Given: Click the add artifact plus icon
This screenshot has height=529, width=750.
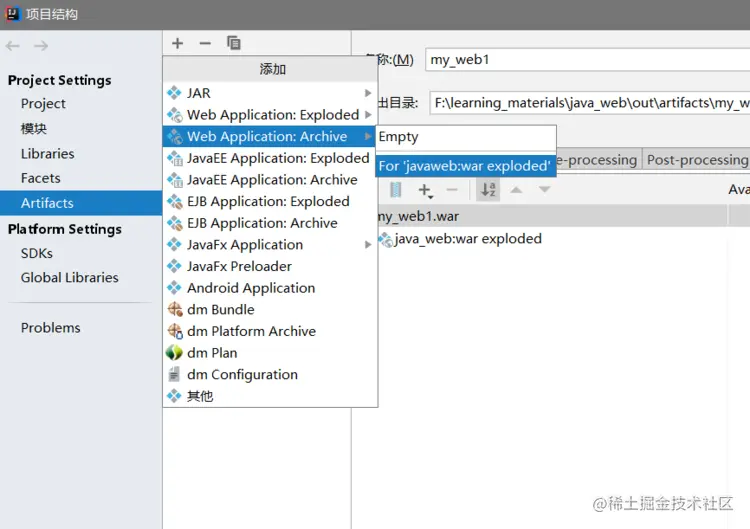Looking at the screenshot, I should pyautogui.click(x=177, y=44).
